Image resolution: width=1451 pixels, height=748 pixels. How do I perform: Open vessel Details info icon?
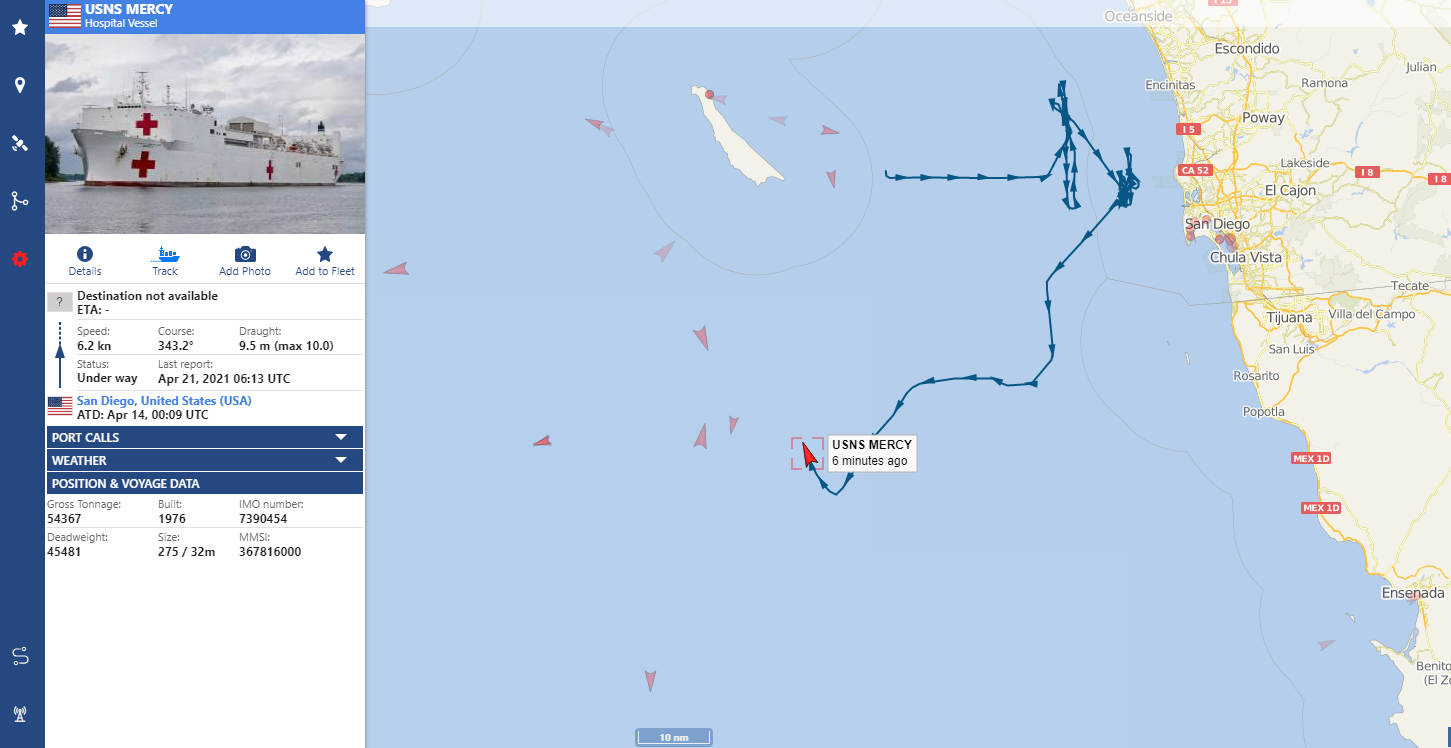coord(85,254)
